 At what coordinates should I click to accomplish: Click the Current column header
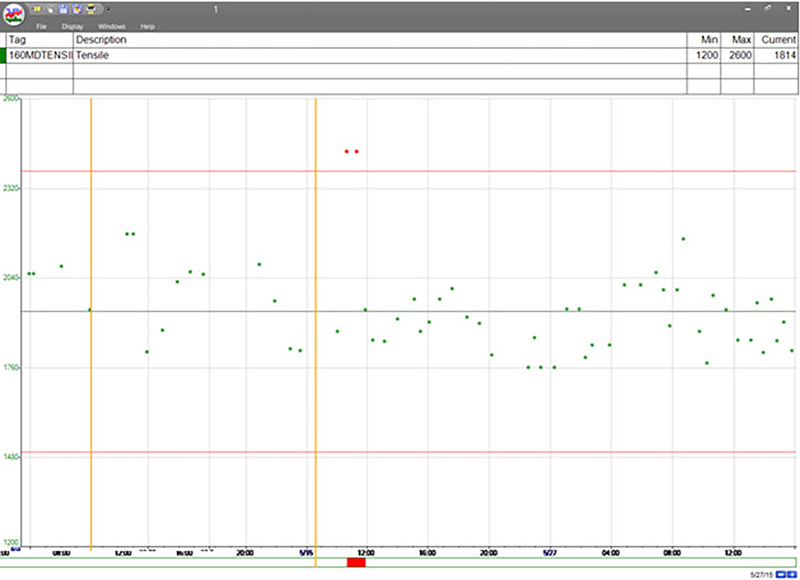tap(776, 40)
